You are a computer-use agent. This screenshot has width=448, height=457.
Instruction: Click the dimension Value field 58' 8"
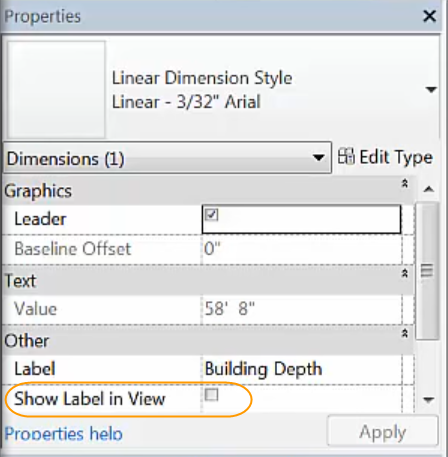[x=302, y=309]
